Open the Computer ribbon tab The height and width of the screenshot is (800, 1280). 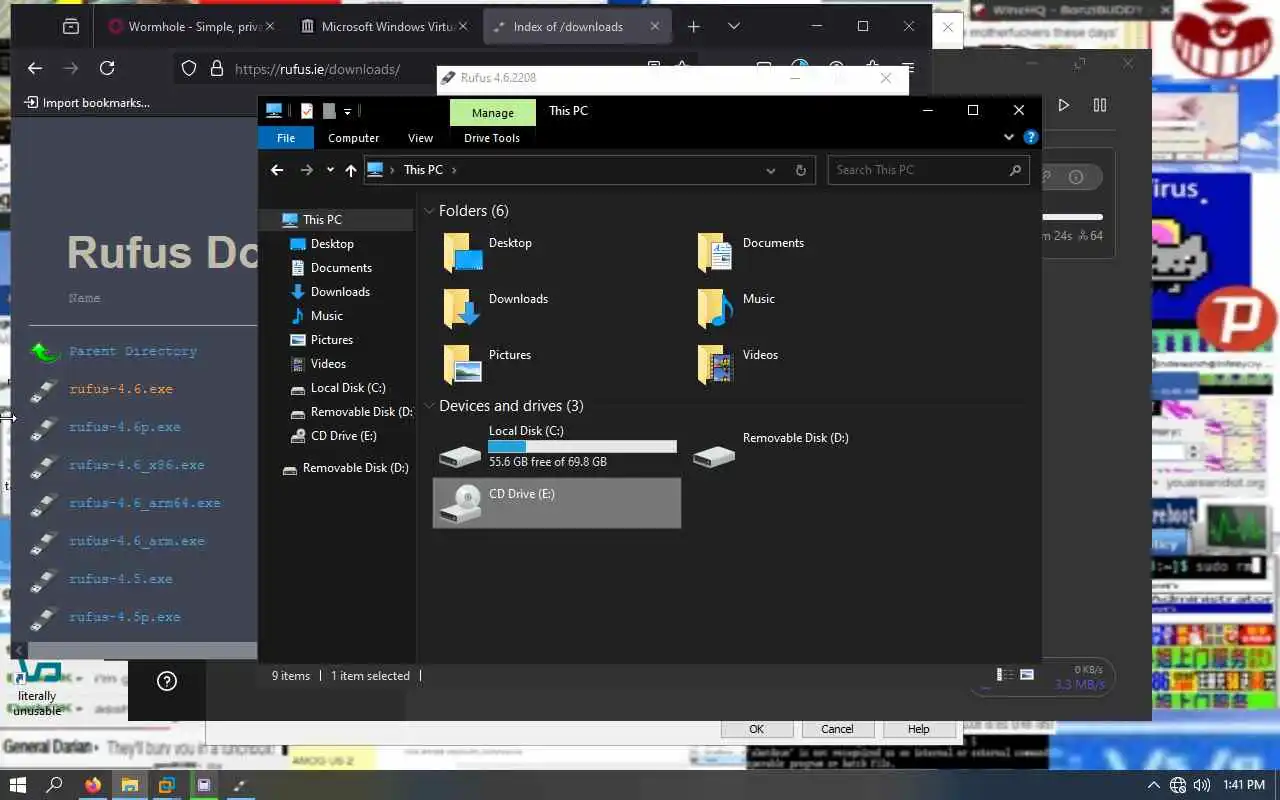pos(353,138)
